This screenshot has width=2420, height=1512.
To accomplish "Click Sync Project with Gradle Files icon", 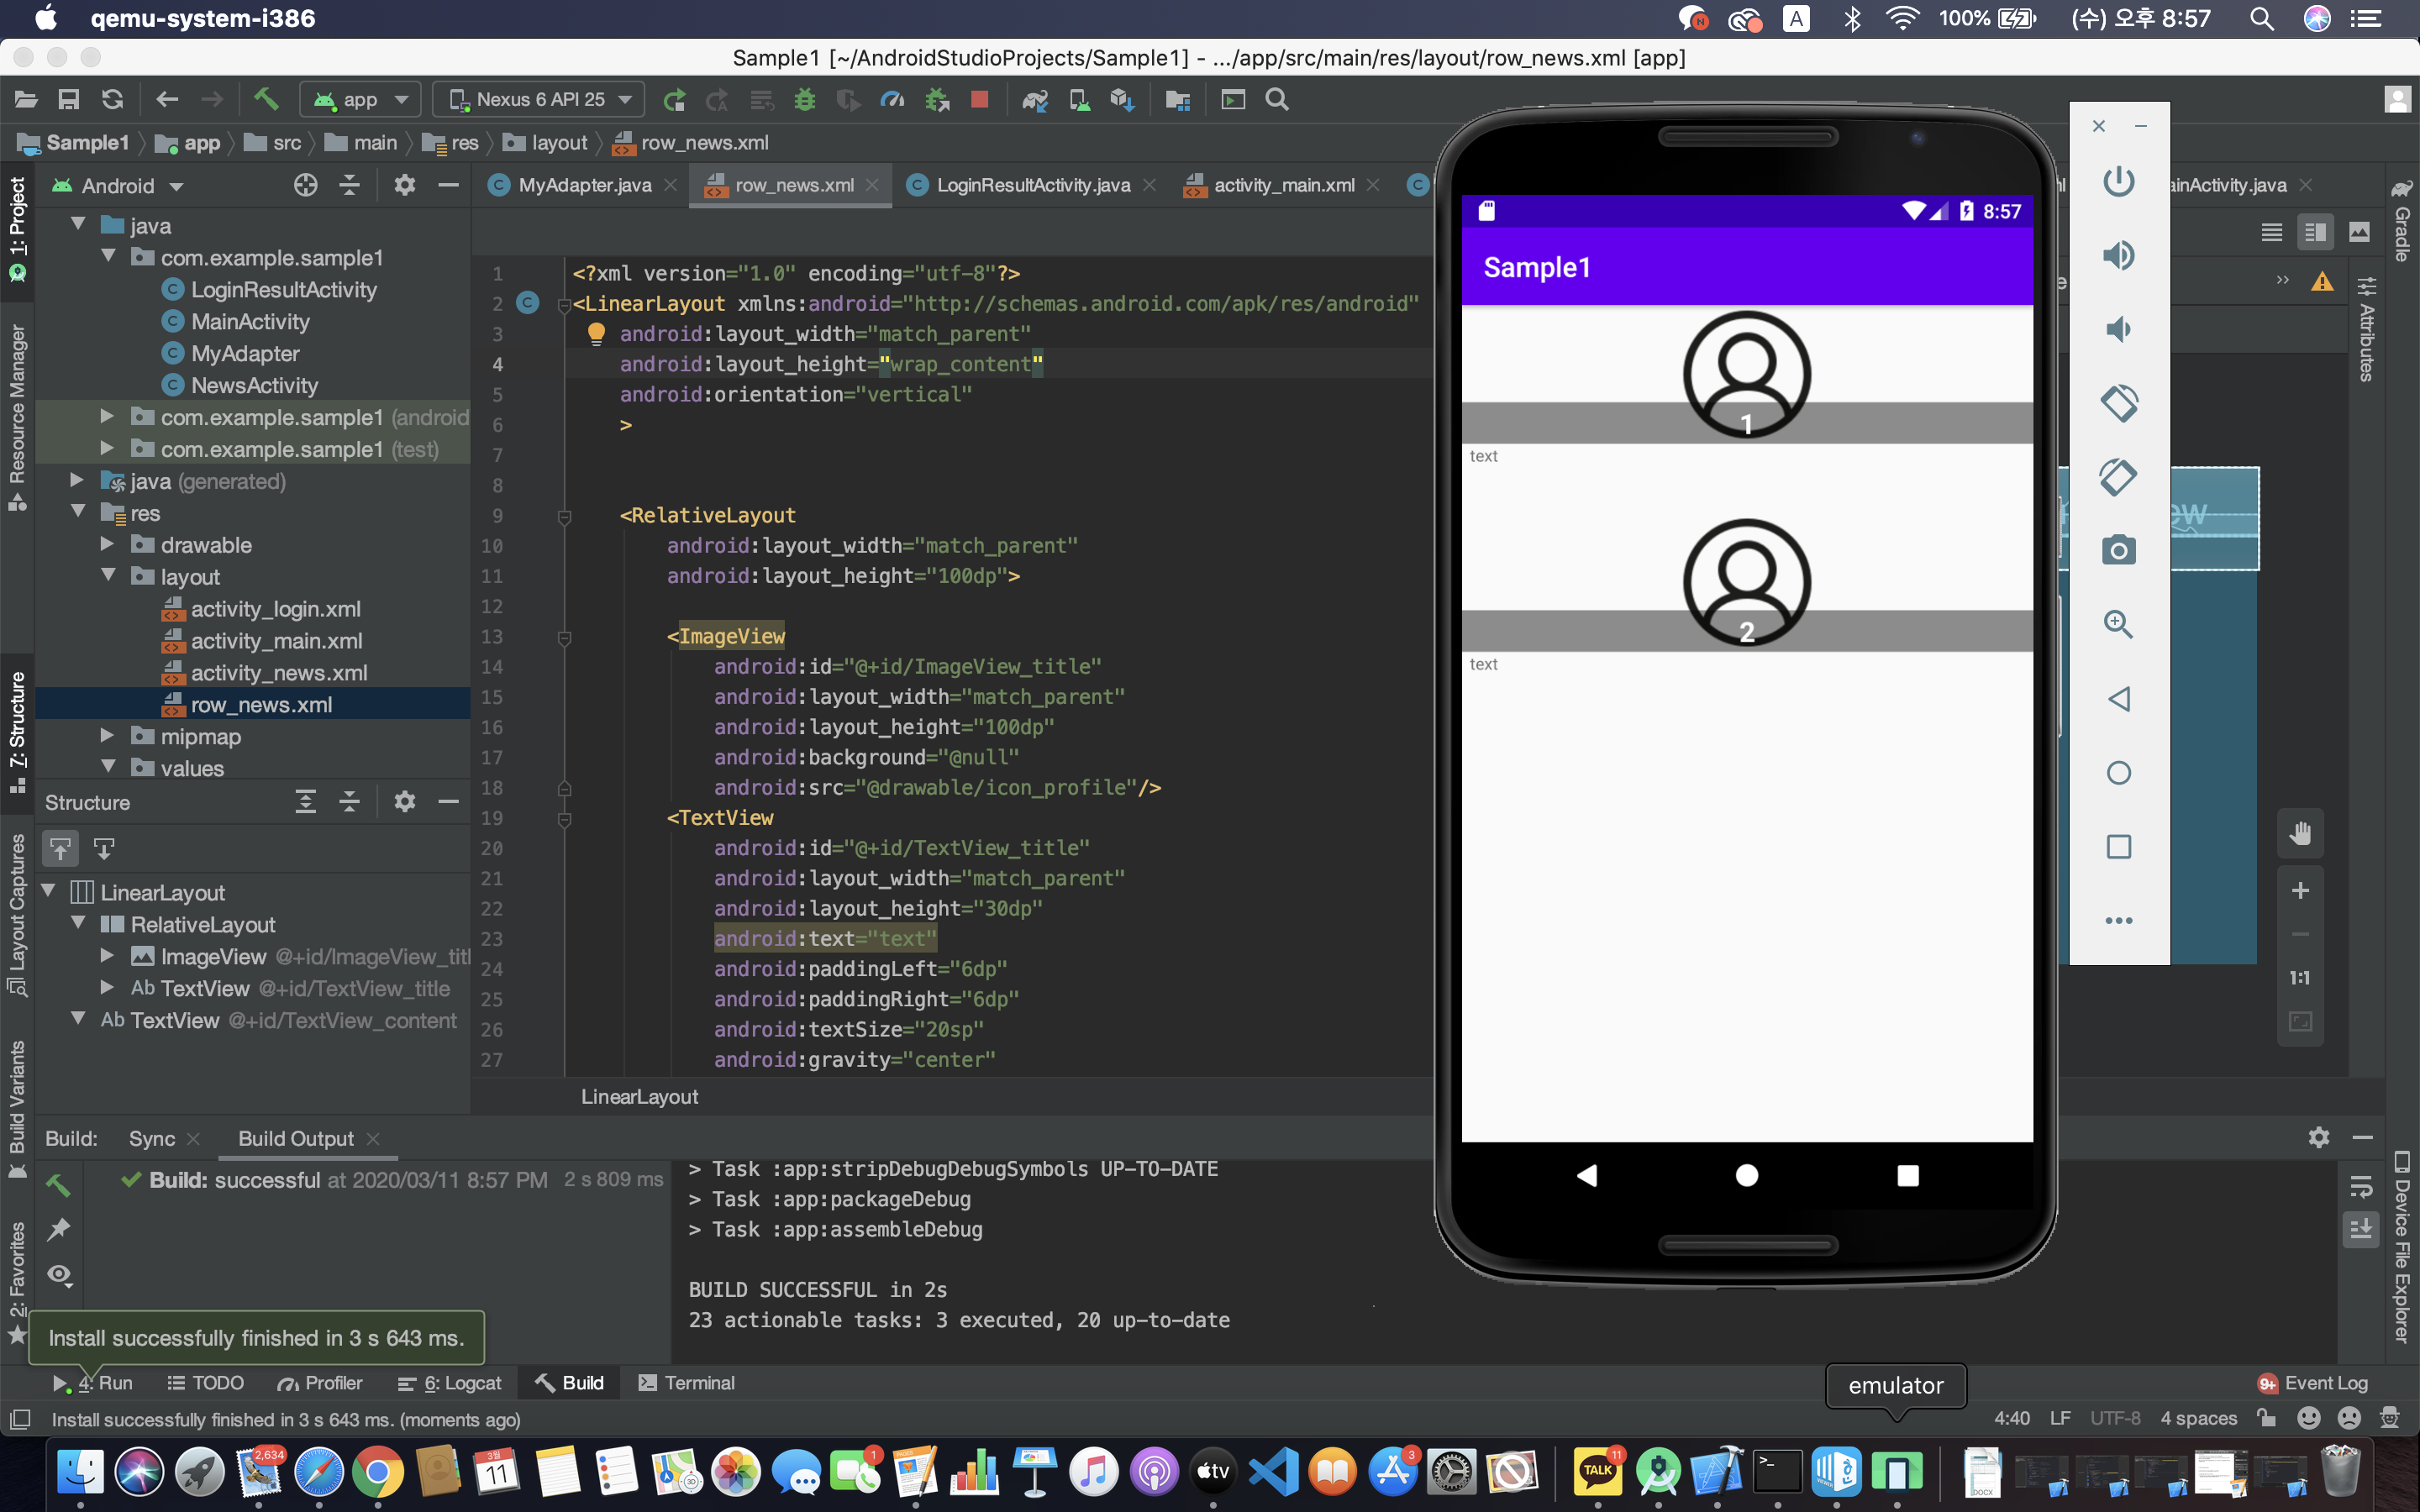I will (1035, 99).
